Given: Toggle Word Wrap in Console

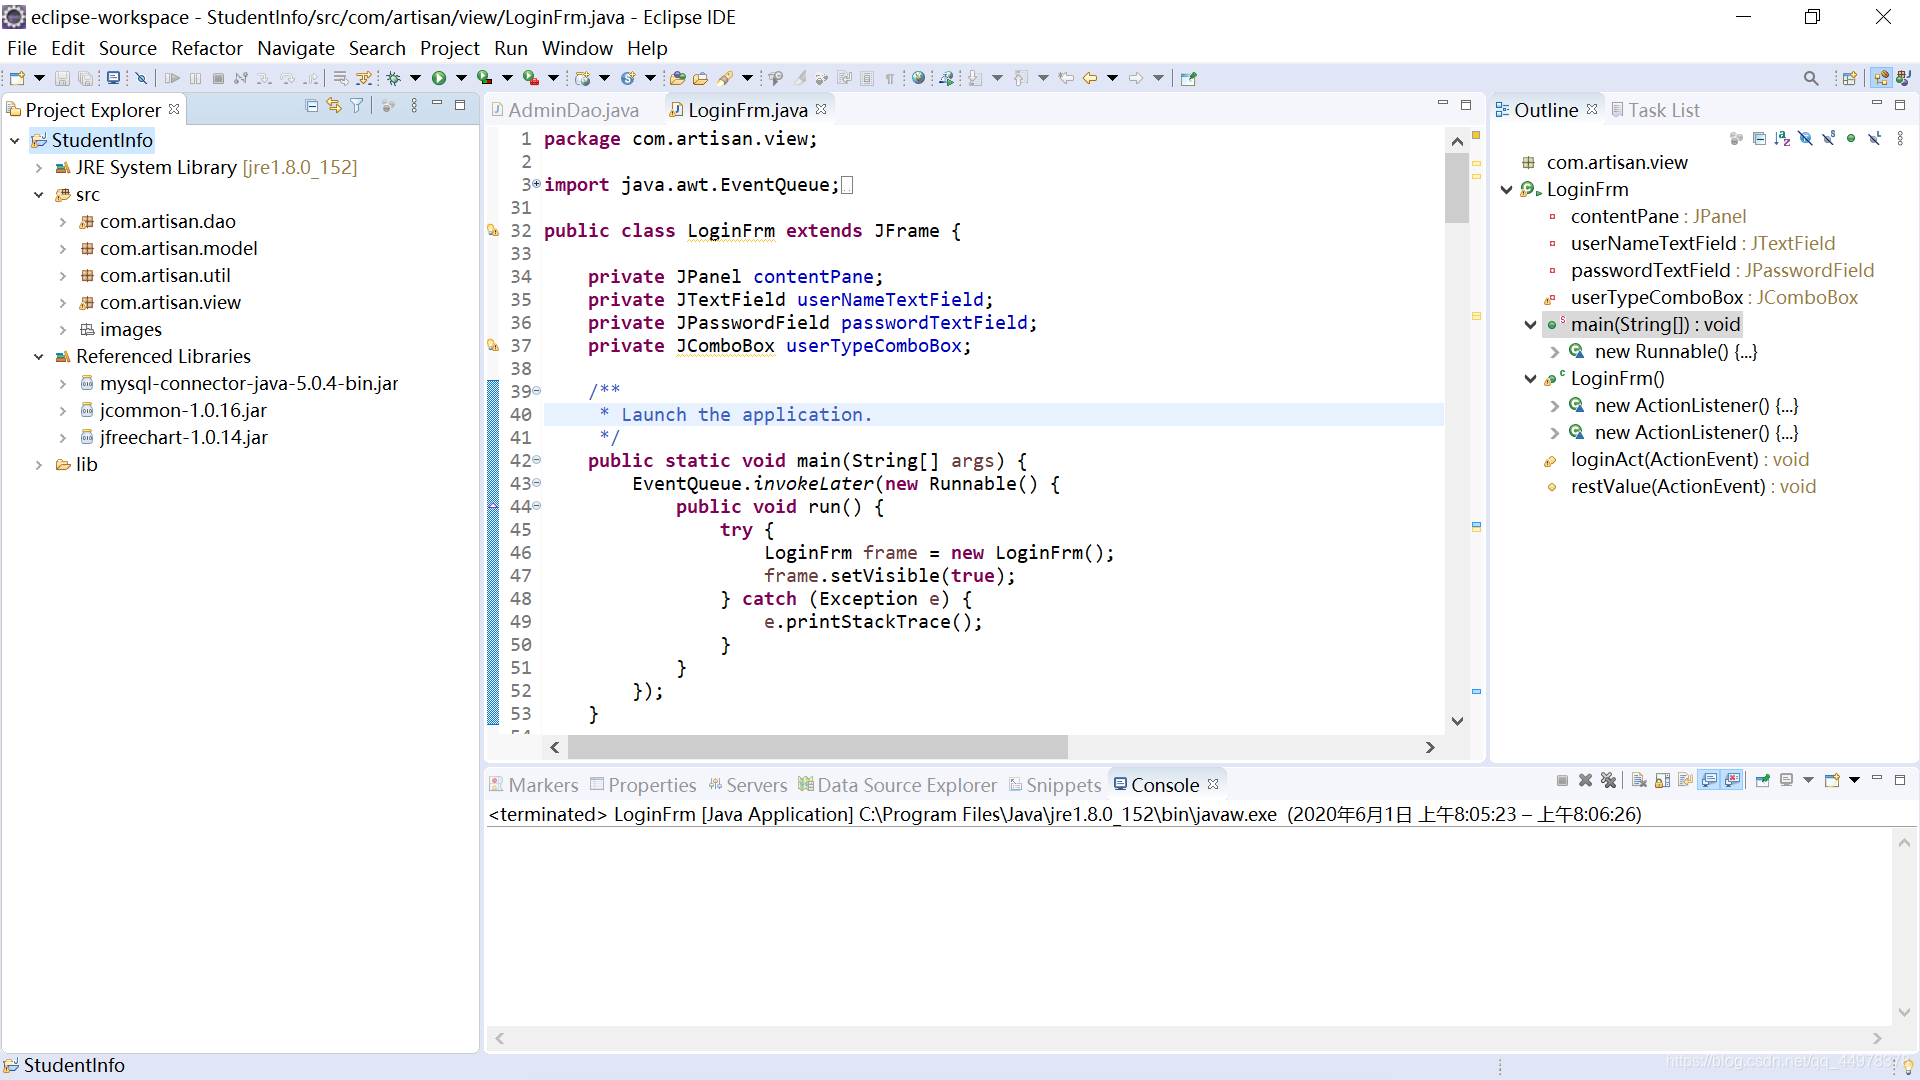Looking at the screenshot, I should 1685,780.
